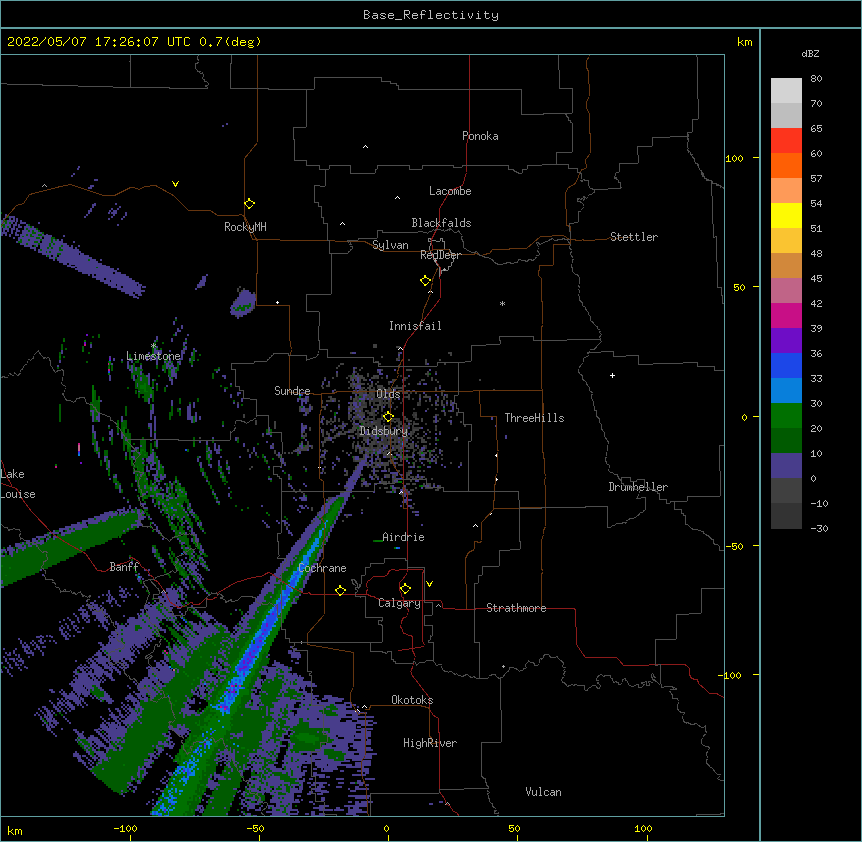Click the Sundre town label
This screenshot has width=862, height=842.
point(292,391)
